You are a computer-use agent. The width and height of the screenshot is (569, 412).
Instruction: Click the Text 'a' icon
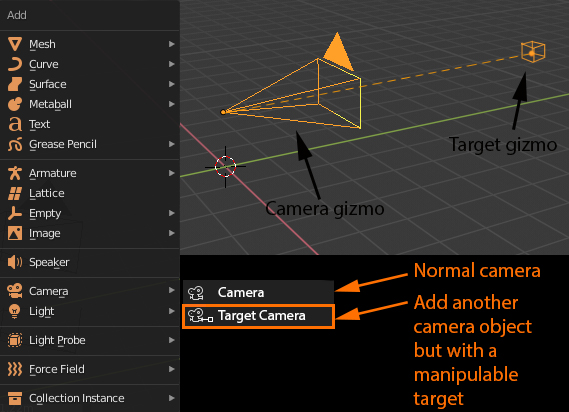tap(15, 124)
